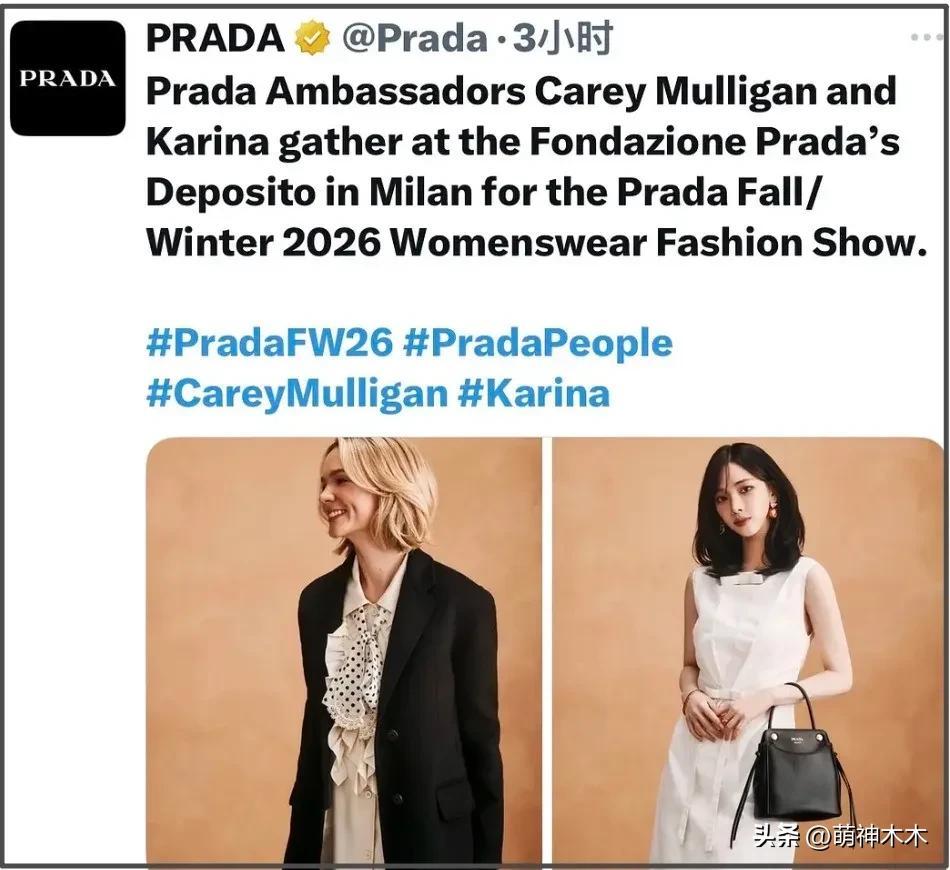950x870 pixels.
Task: Open the right photo with white dress
Action: coord(747,649)
